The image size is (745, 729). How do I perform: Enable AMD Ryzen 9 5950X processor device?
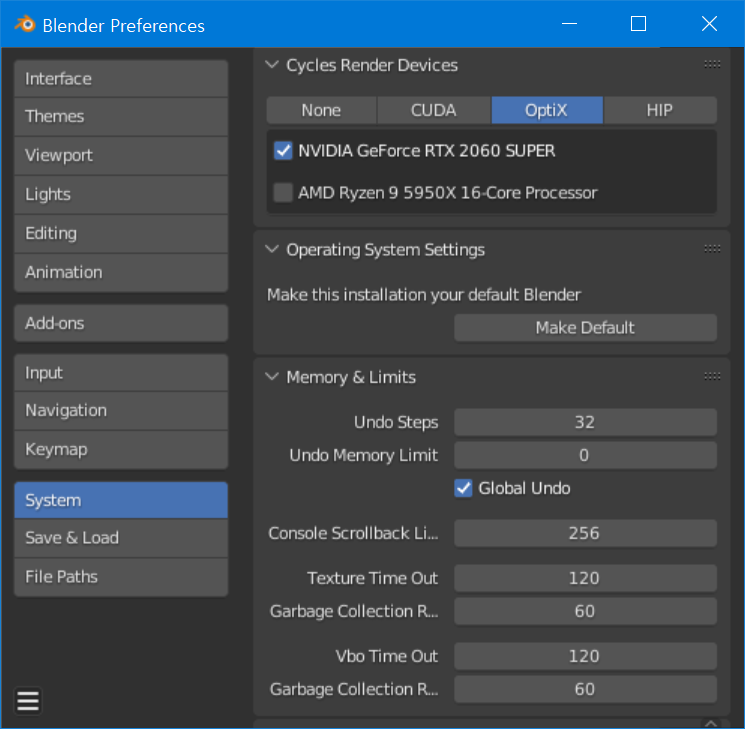click(283, 193)
